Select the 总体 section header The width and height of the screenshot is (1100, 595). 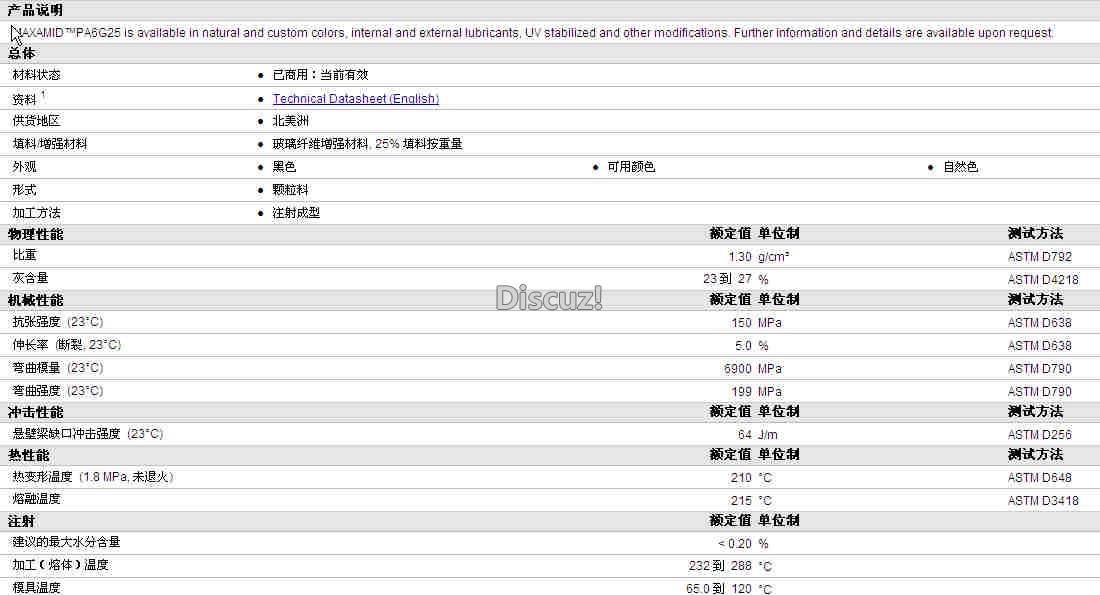tap(22, 53)
